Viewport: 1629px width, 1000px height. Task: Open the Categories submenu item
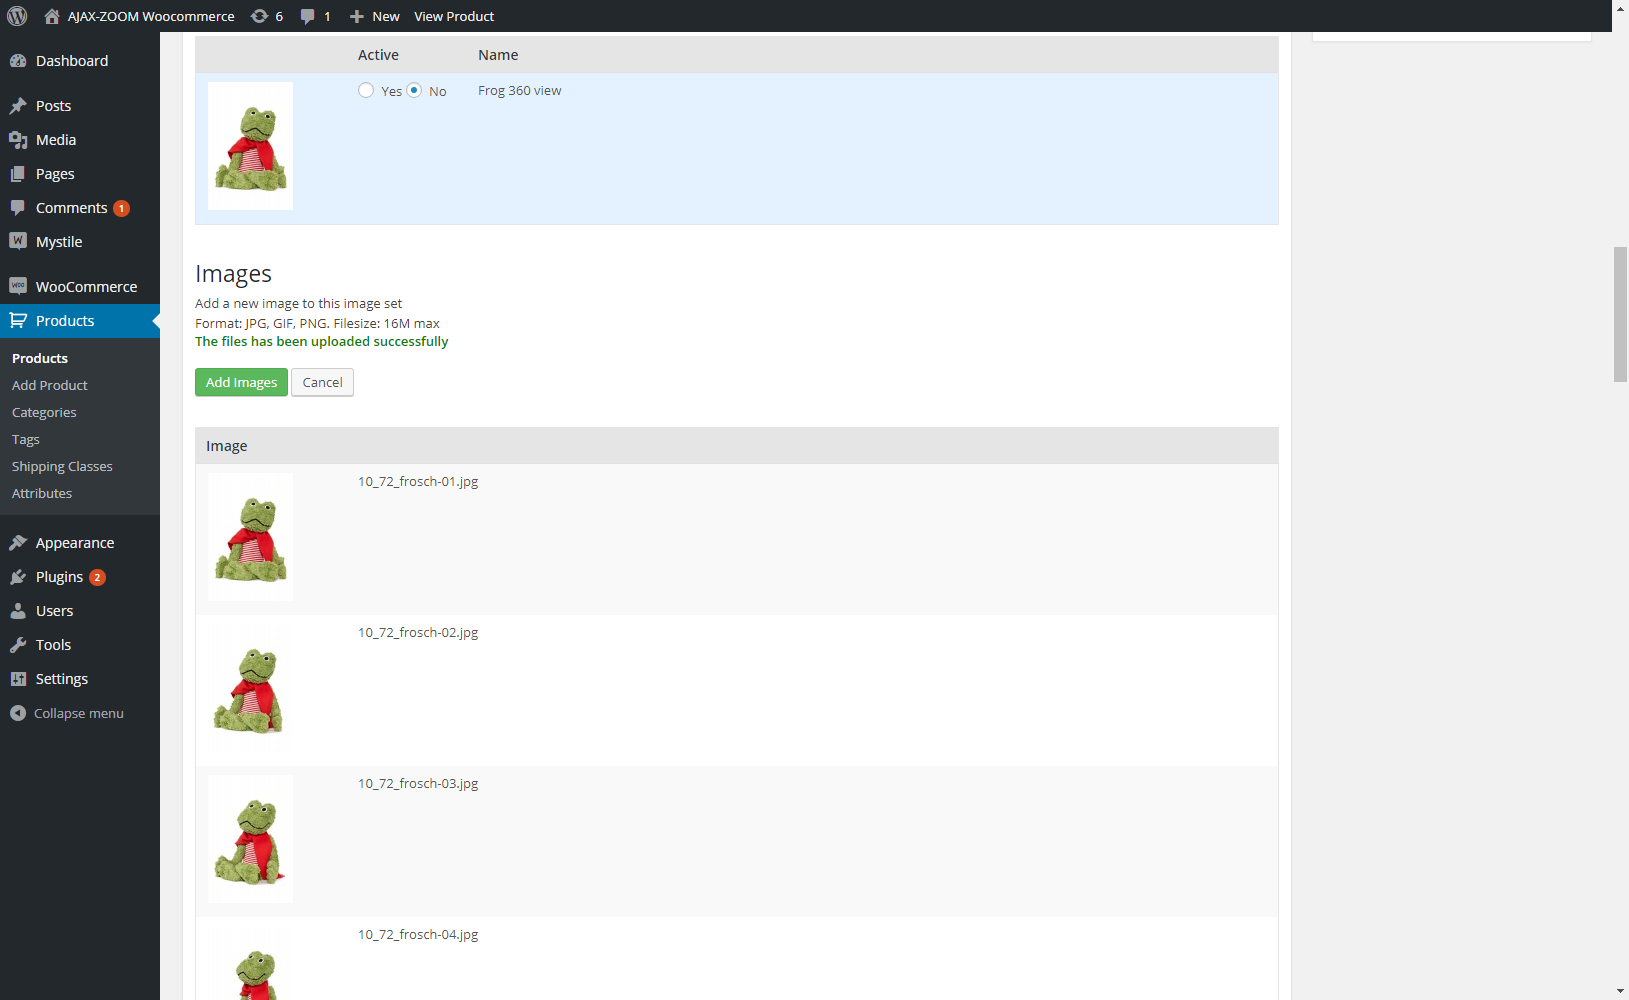tap(44, 412)
